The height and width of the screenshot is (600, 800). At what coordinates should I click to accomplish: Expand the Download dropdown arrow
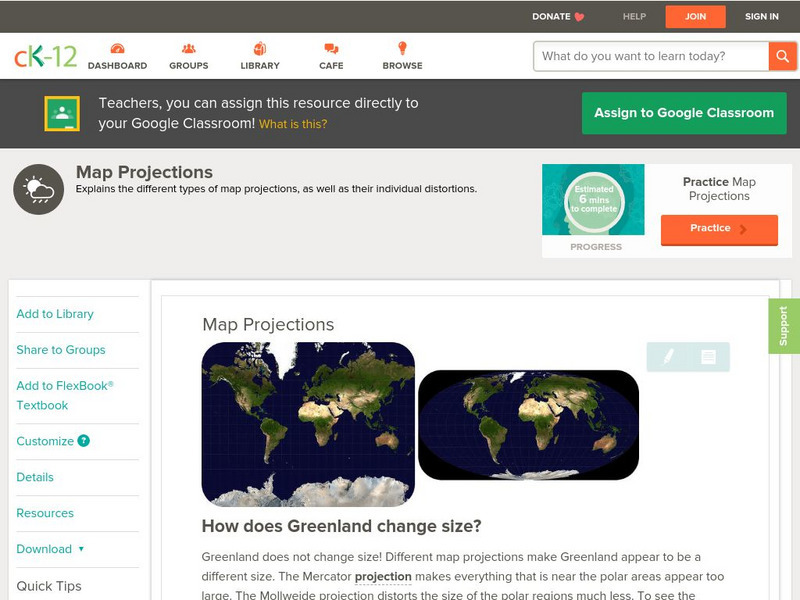(x=81, y=549)
